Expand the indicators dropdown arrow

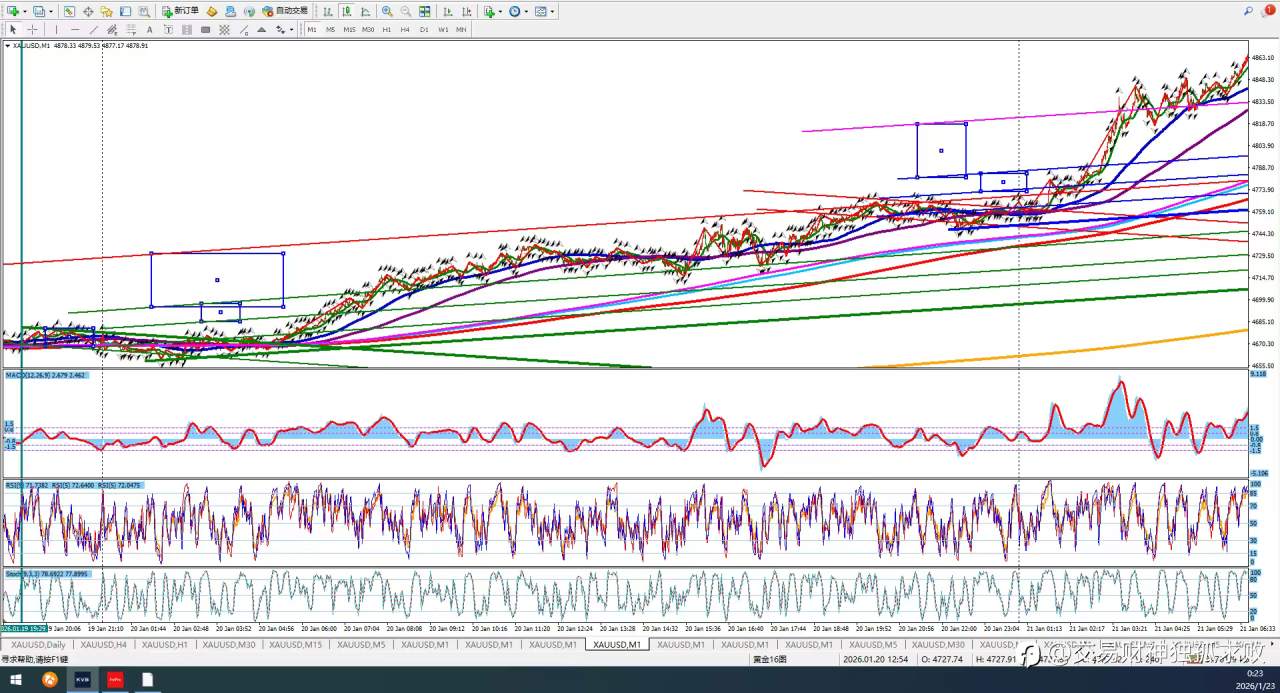pyautogui.click(x=500, y=11)
